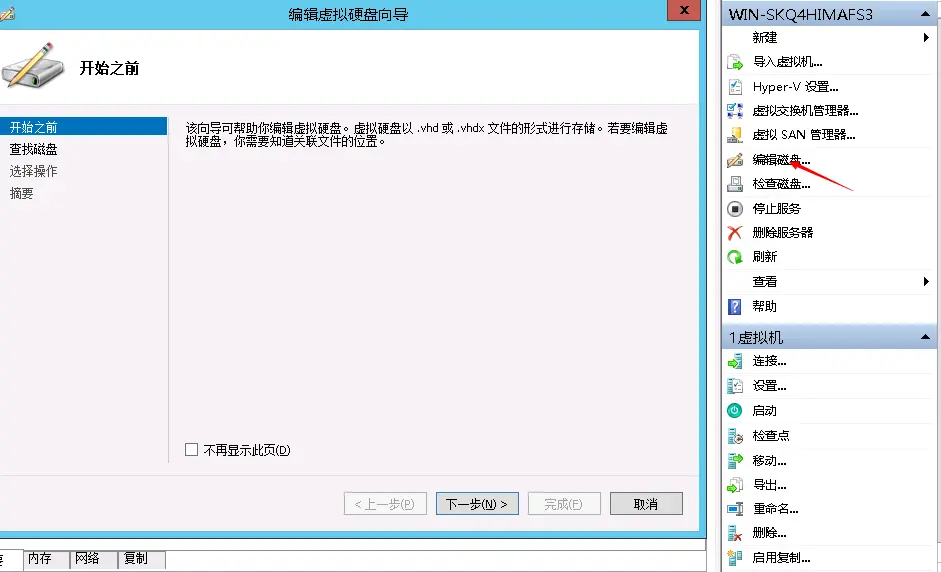Click the 新建 menu text

tap(765, 37)
